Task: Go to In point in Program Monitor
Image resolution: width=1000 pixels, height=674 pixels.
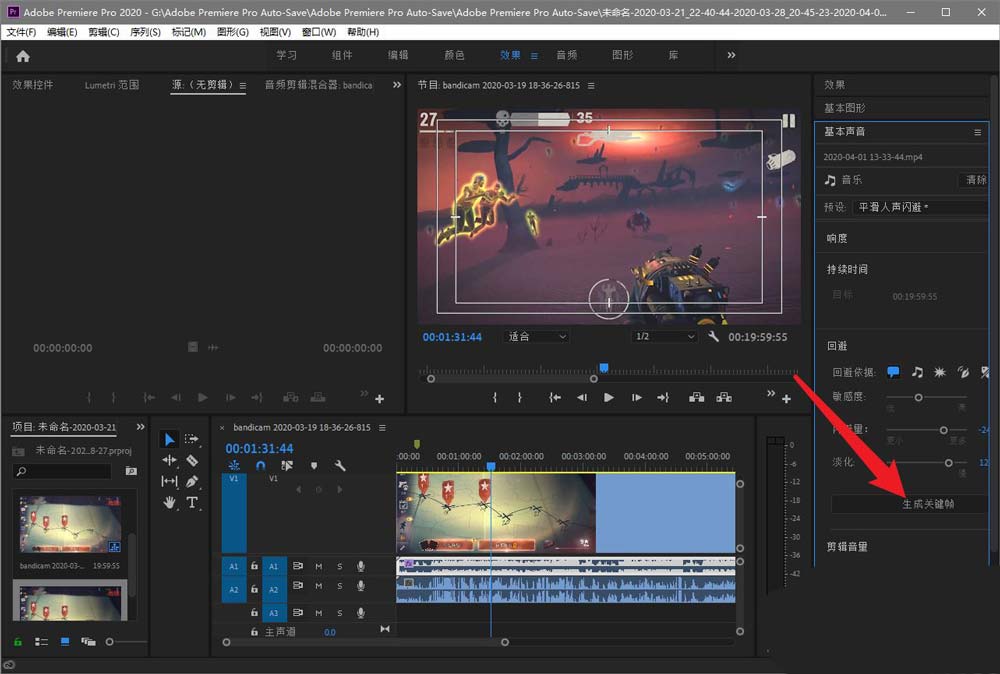Action: click(555, 397)
